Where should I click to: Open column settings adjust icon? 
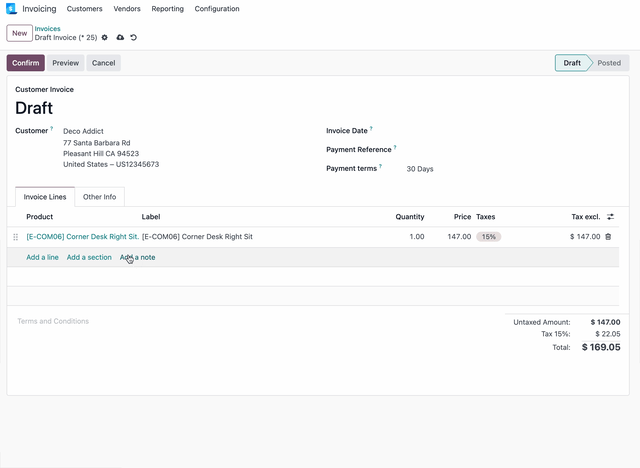pyautogui.click(x=610, y=217)
